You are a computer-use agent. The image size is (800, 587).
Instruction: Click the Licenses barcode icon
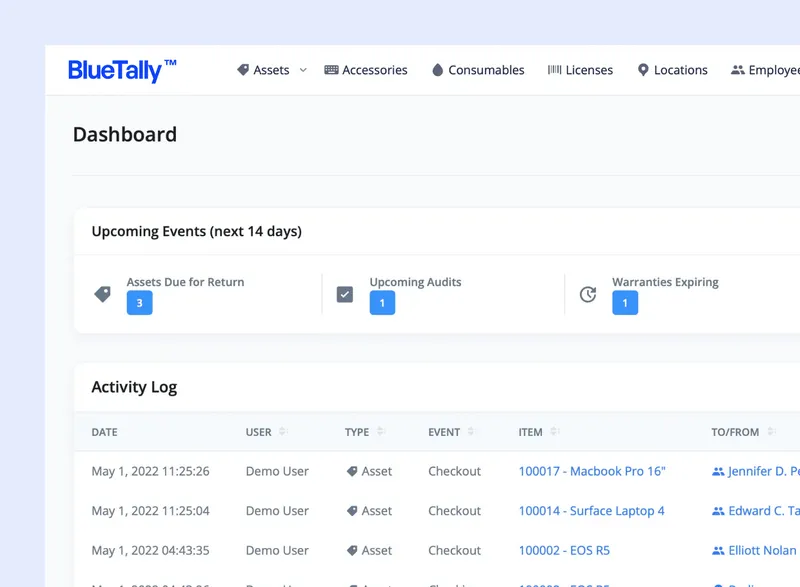555,70
